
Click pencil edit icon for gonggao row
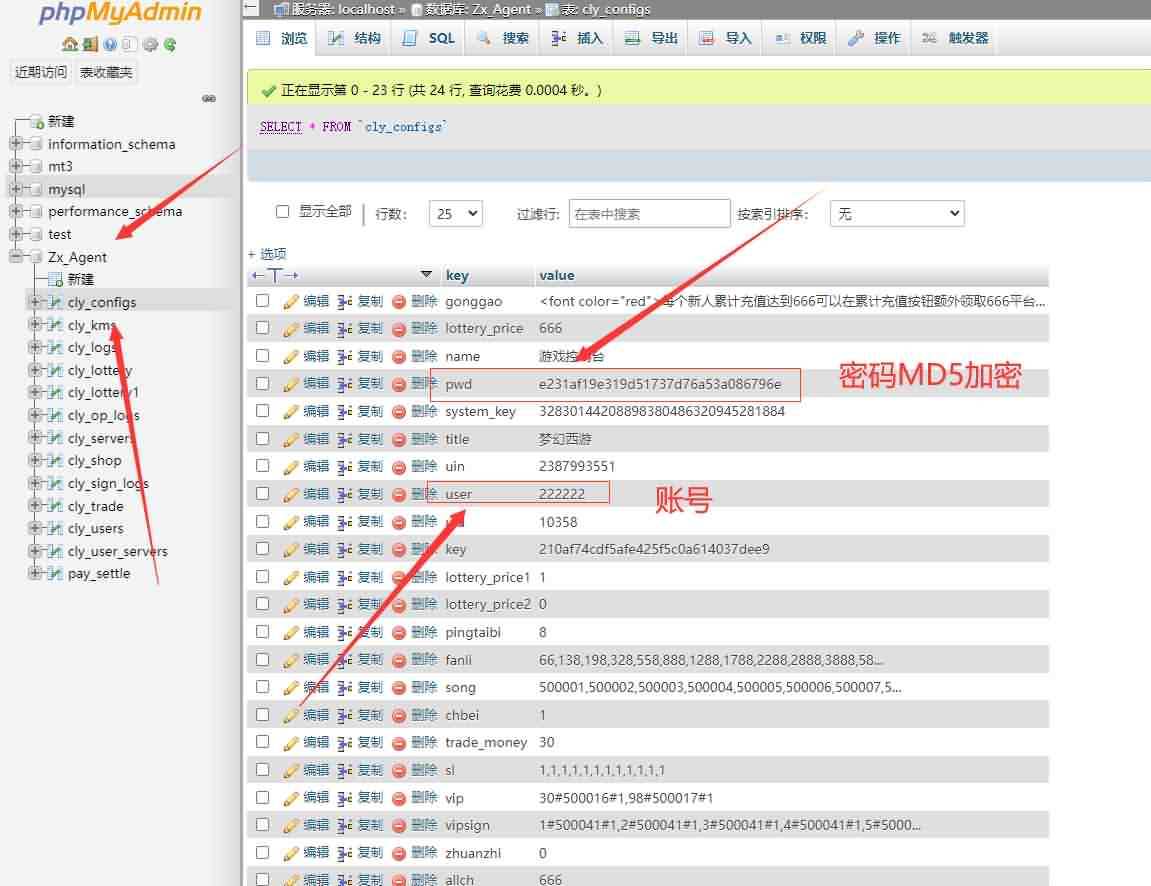pyautogui.click(x=291, y=301)
